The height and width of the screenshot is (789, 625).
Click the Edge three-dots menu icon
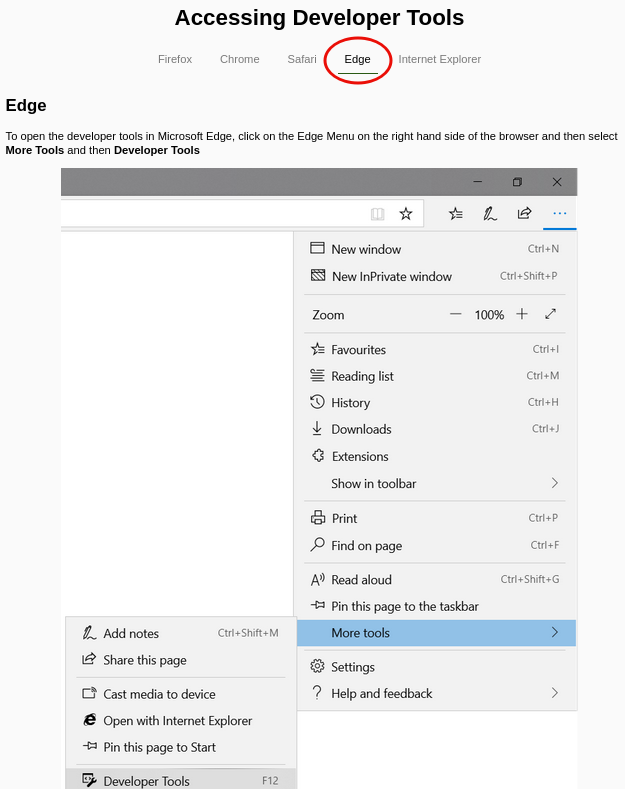point(559,213)
